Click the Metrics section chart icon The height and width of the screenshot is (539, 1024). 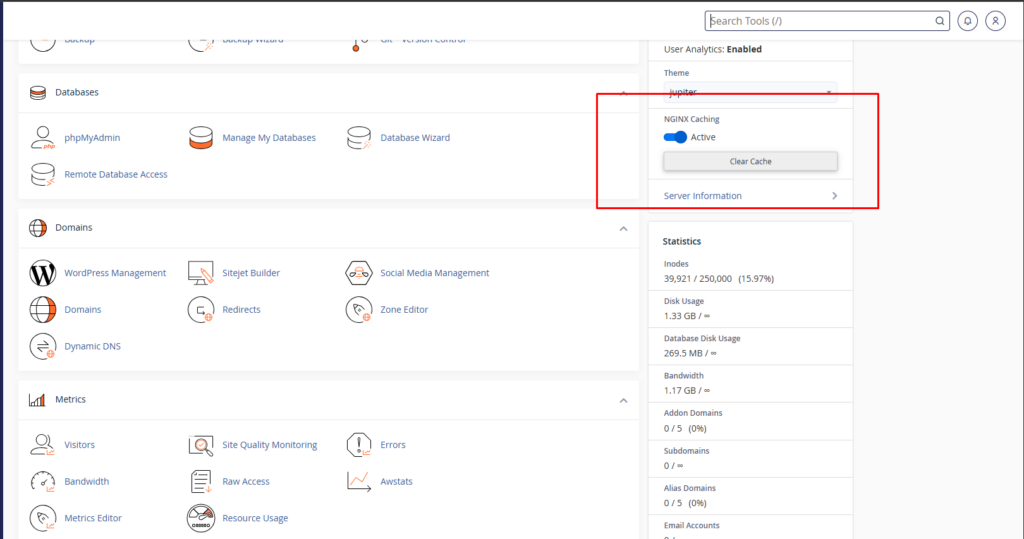(x=37, y=400)
